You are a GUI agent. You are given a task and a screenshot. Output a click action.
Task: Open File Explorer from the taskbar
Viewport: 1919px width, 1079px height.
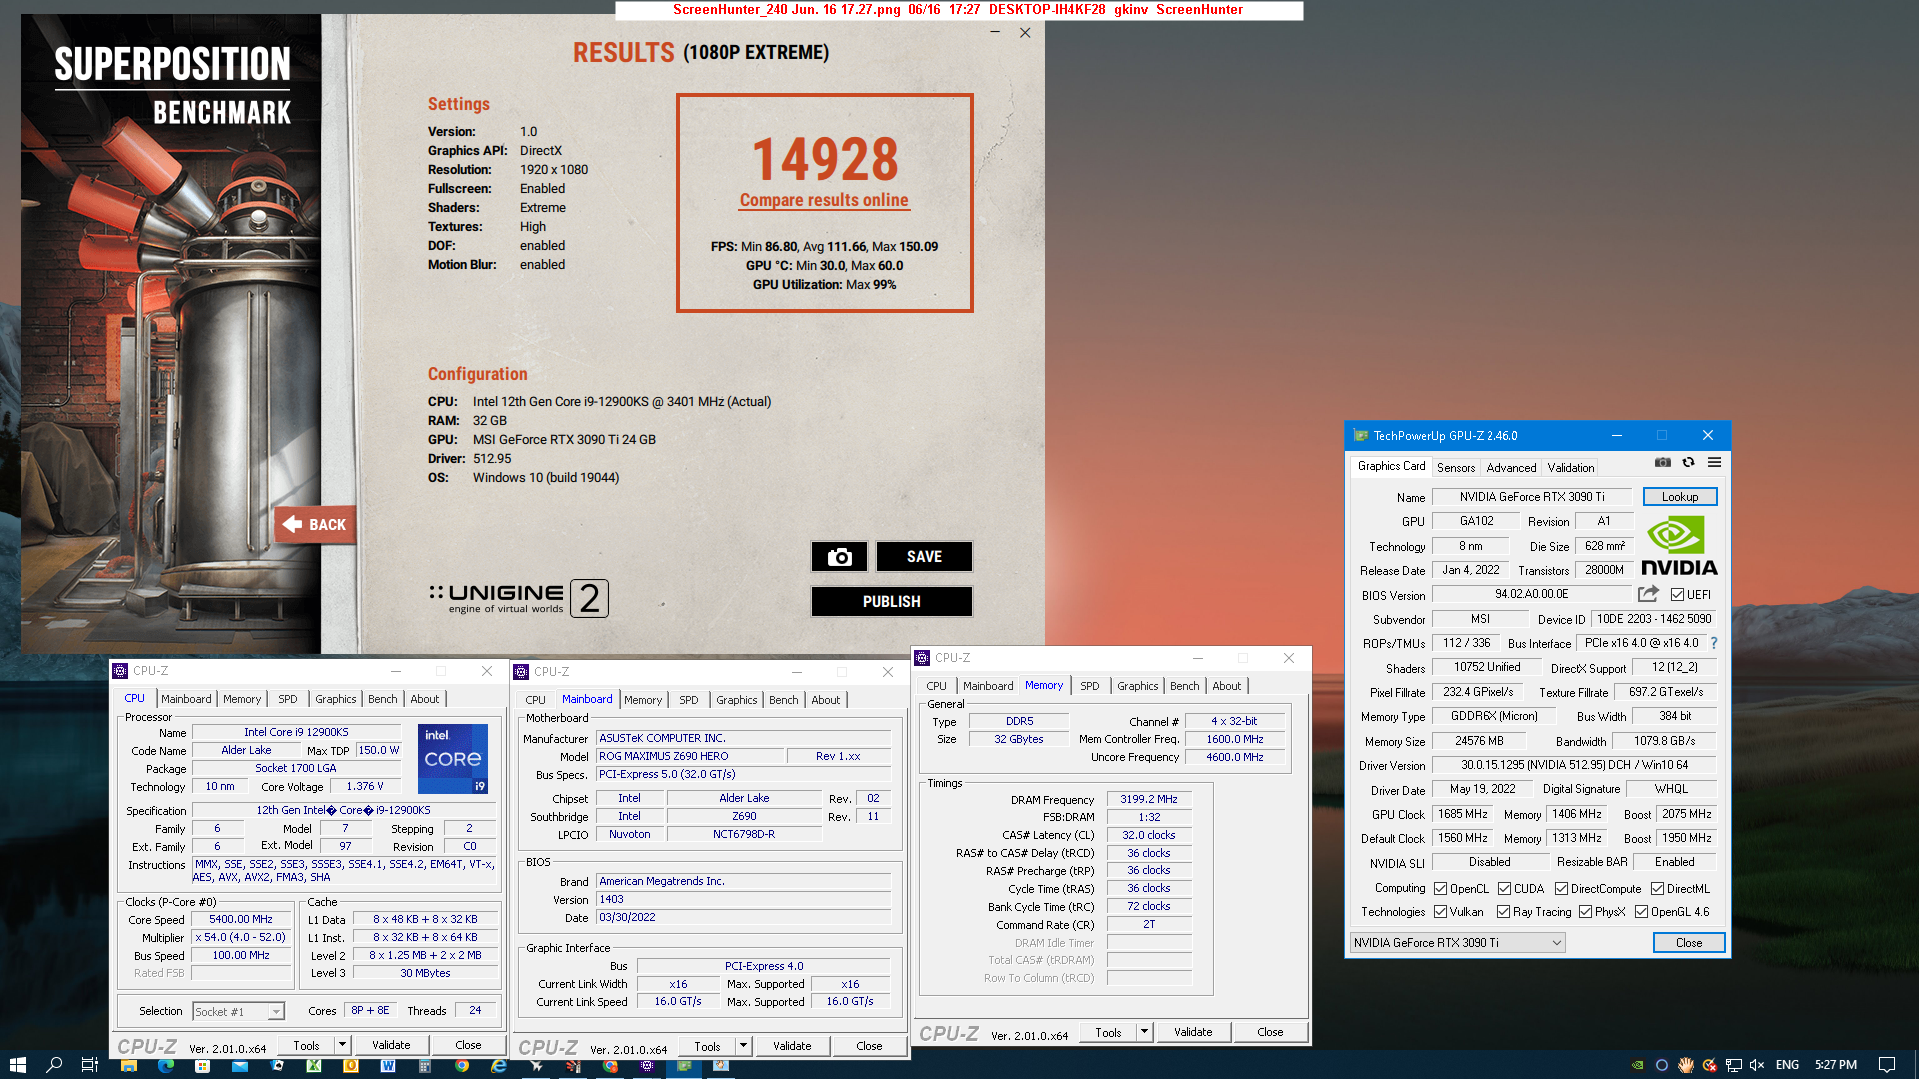click(128, 1065)
